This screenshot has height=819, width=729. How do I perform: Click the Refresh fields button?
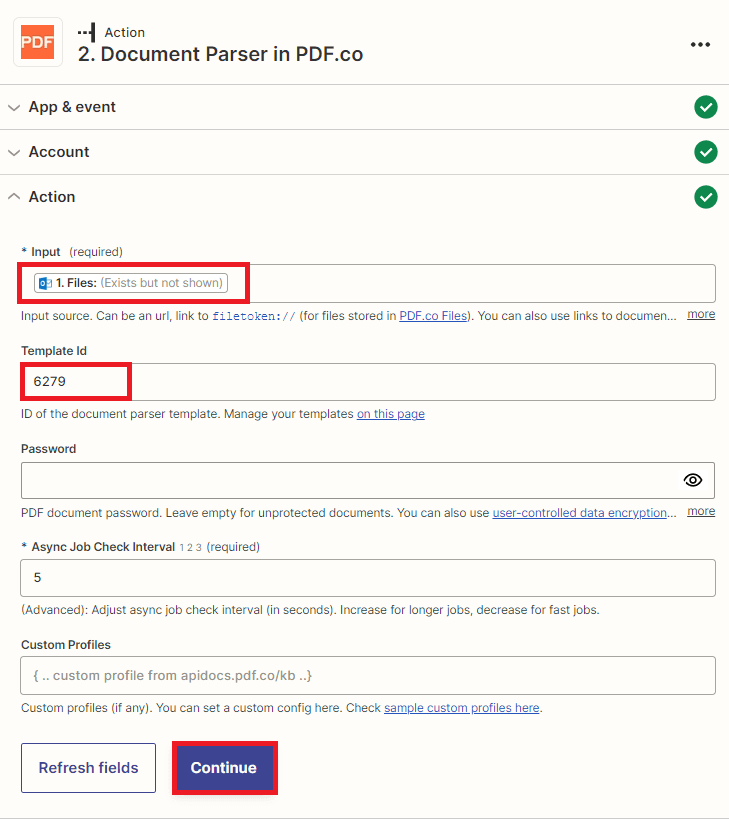coord(88,768)
